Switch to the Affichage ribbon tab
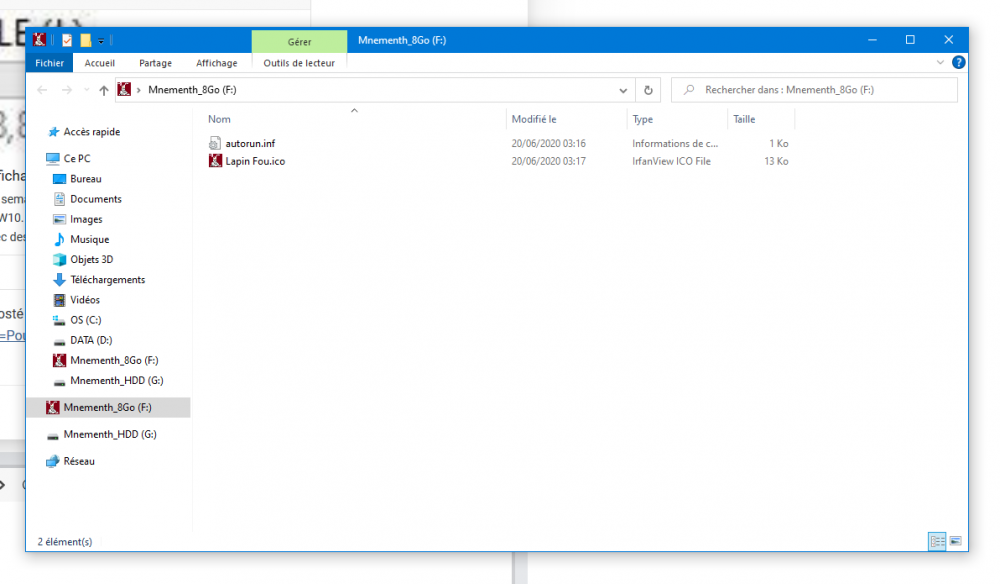1000x584 pixels. 216,63
